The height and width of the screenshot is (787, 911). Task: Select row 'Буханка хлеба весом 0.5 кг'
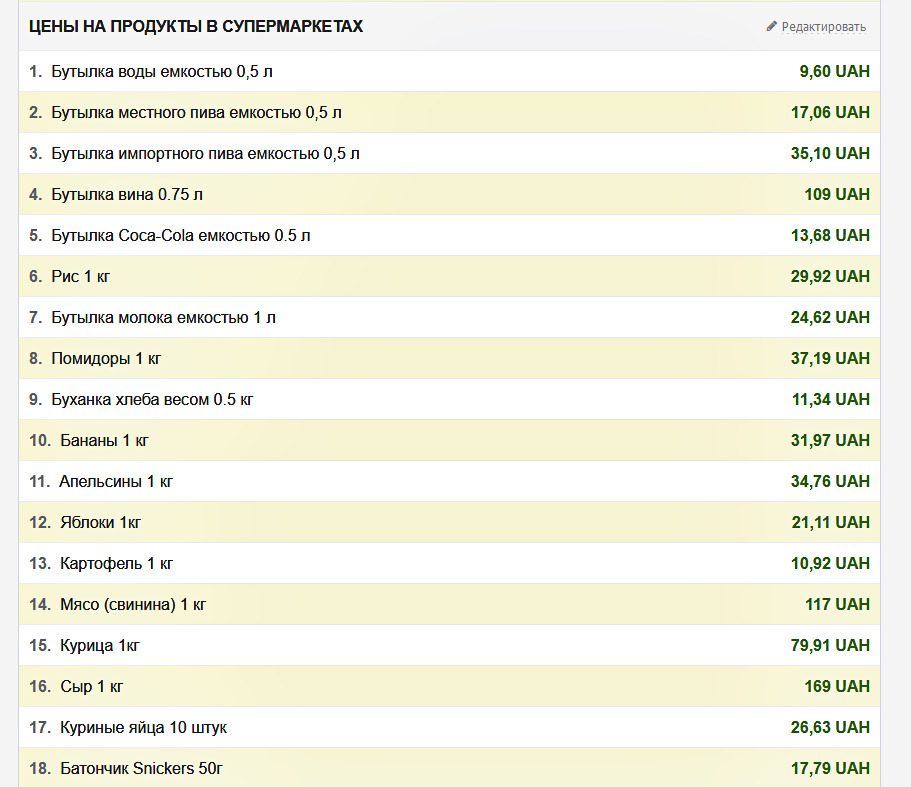(449, 399)
